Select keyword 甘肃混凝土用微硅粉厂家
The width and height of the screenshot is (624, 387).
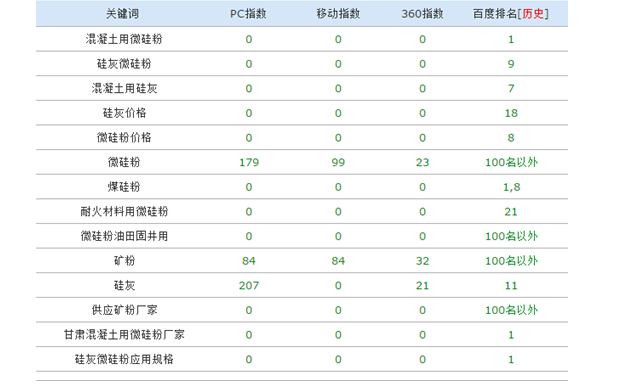point(124,335)
